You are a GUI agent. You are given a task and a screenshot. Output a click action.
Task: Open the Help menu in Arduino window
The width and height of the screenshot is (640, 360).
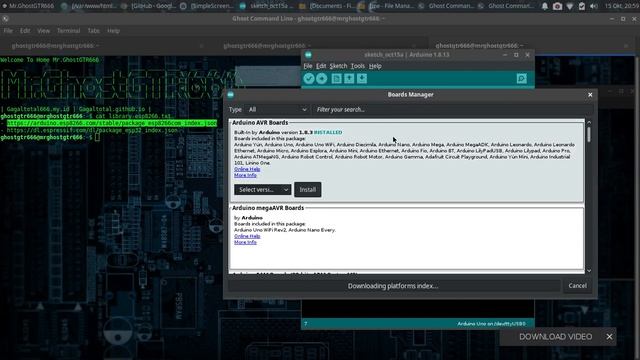click(375, 66)
